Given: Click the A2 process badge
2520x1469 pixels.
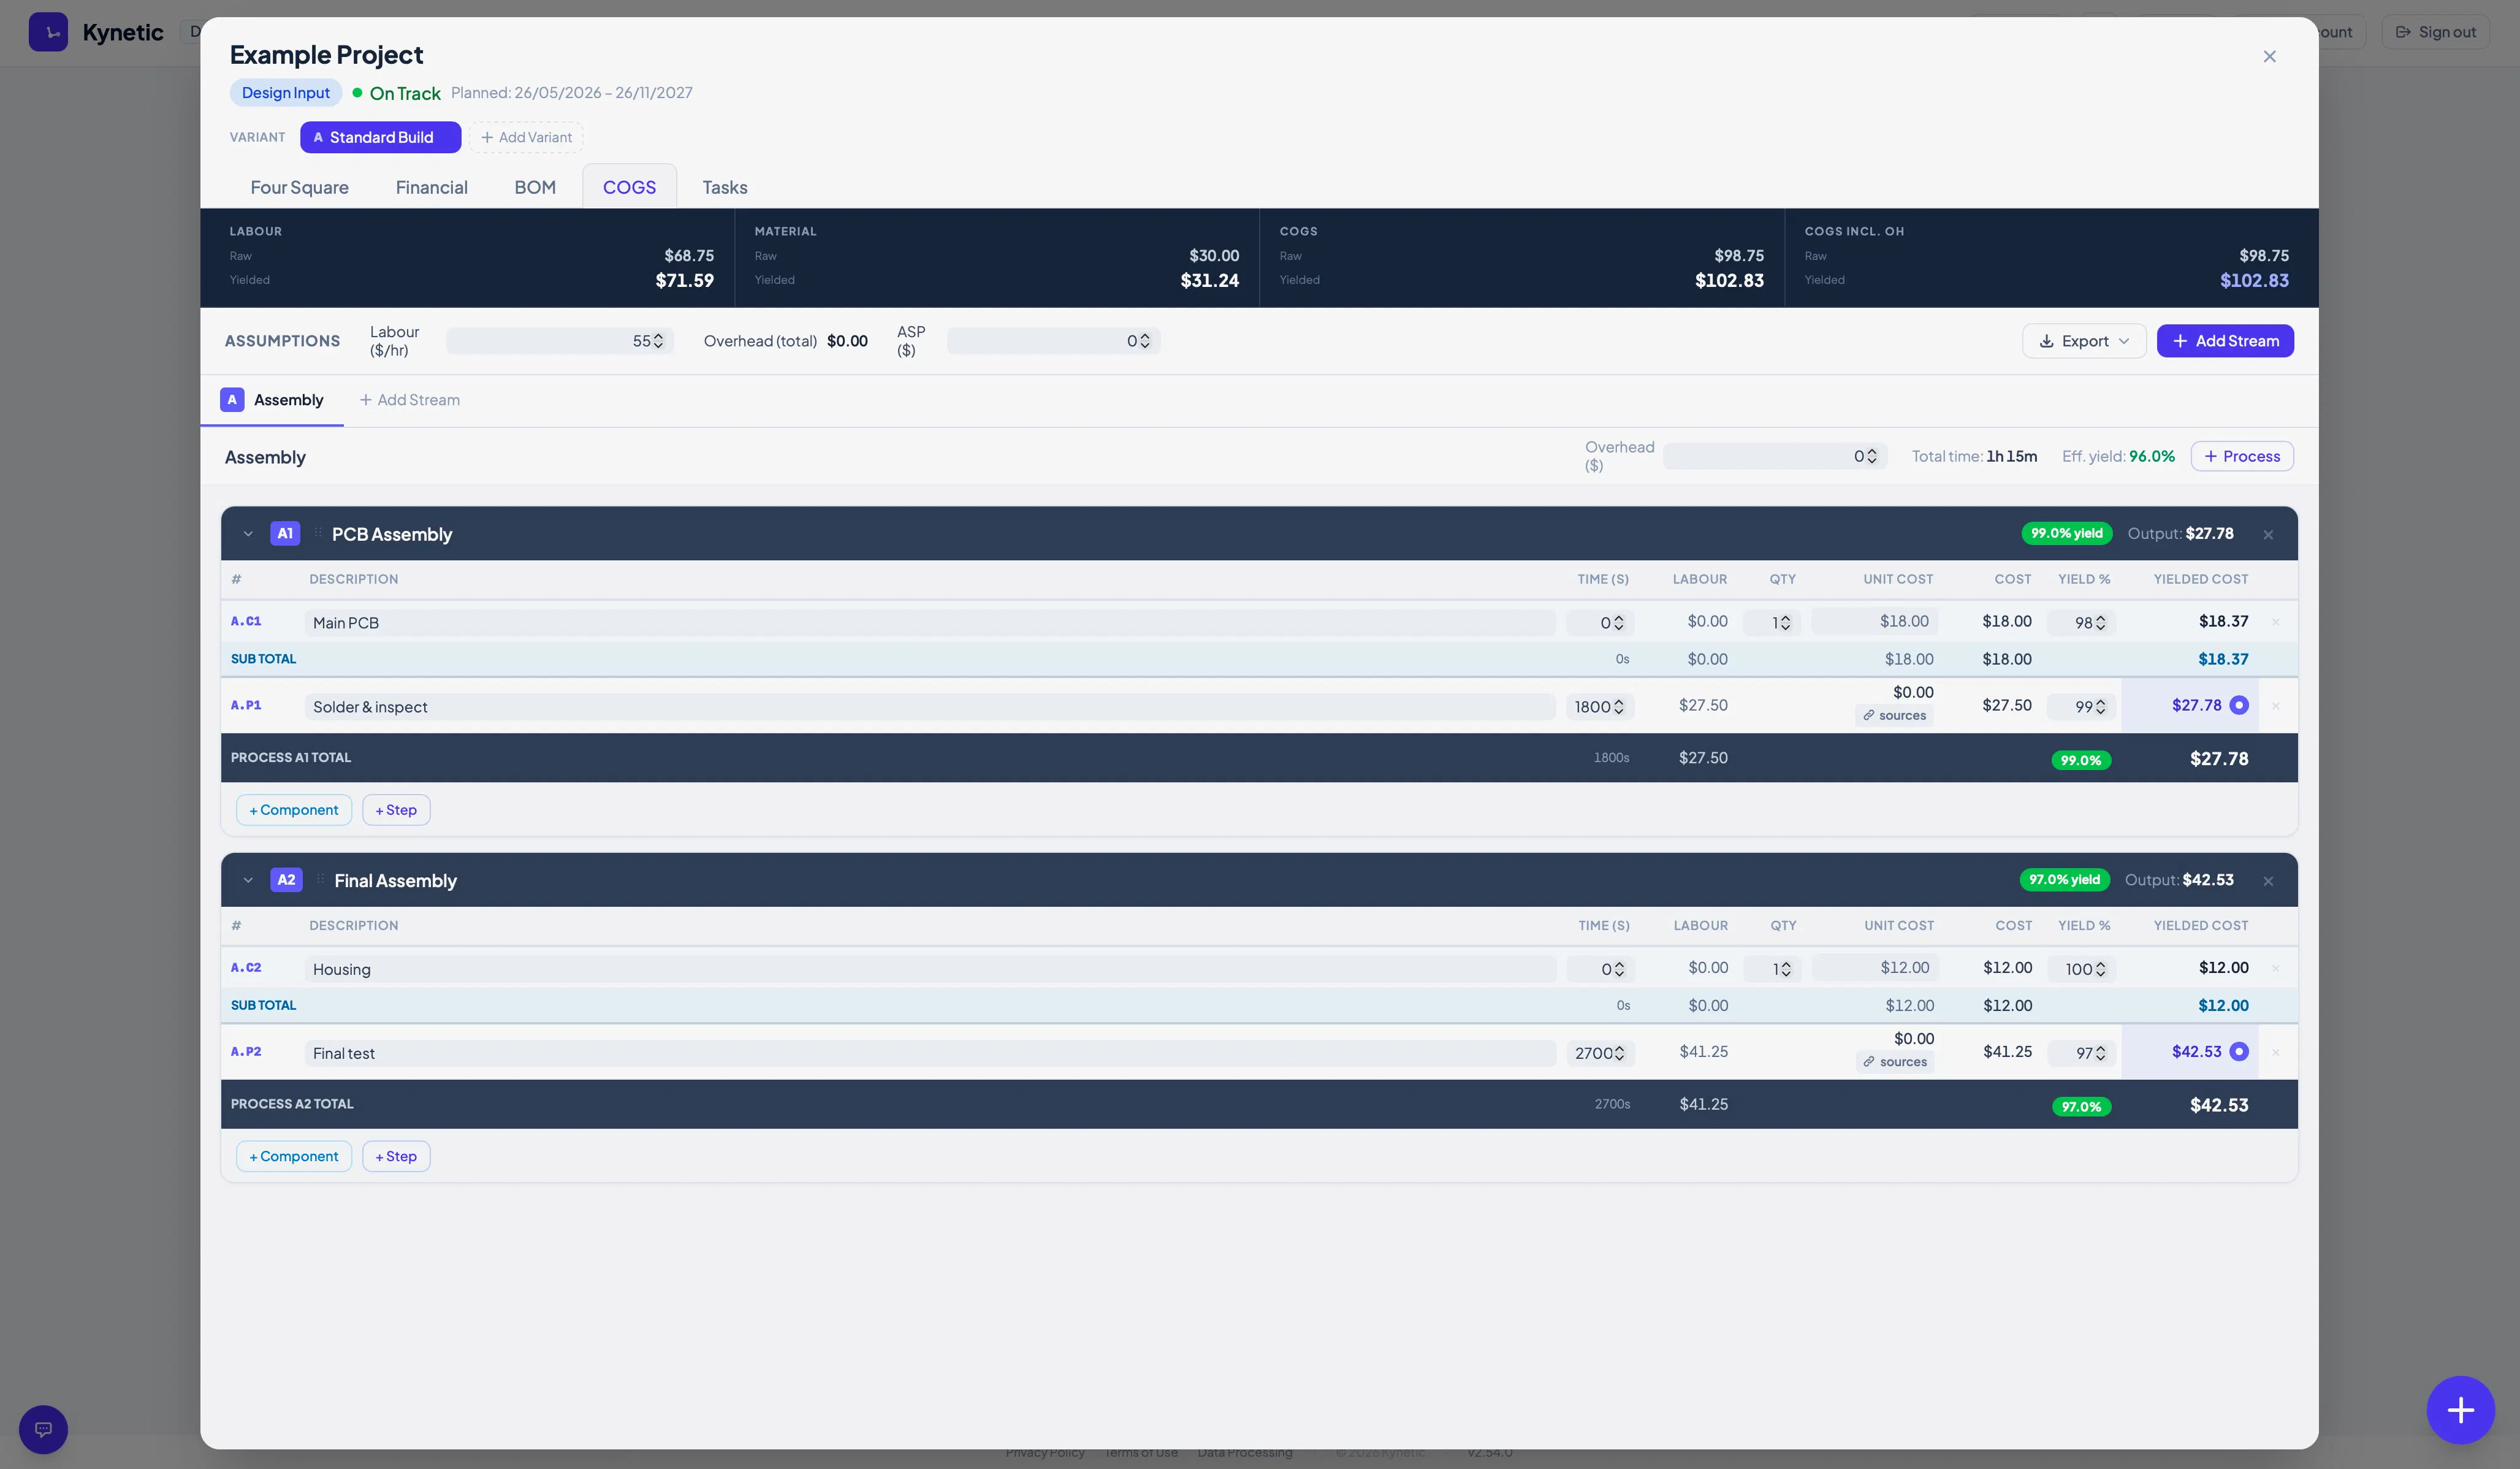Looking at the screenshot, I should pyautogui.click(x=286, y=880).
